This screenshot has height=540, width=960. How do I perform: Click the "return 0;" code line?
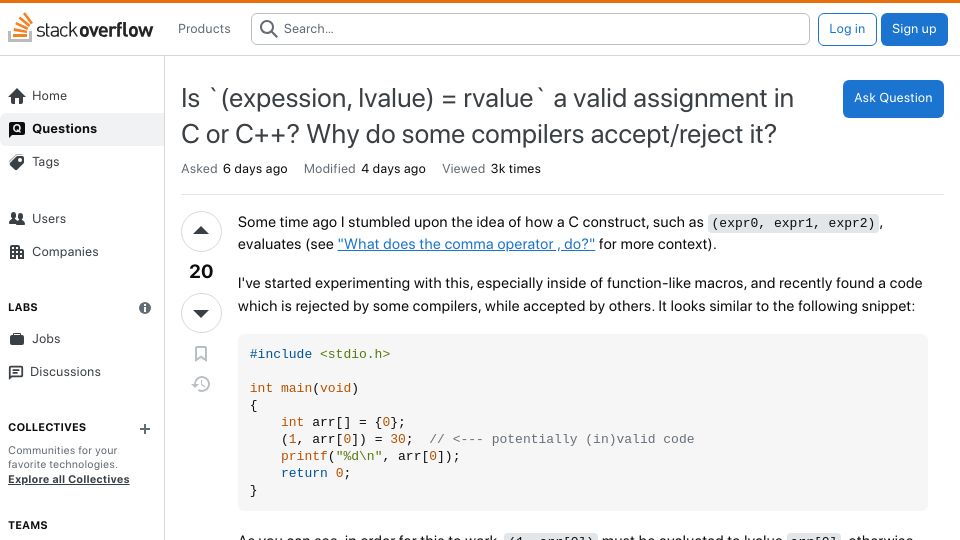[315, 473]
